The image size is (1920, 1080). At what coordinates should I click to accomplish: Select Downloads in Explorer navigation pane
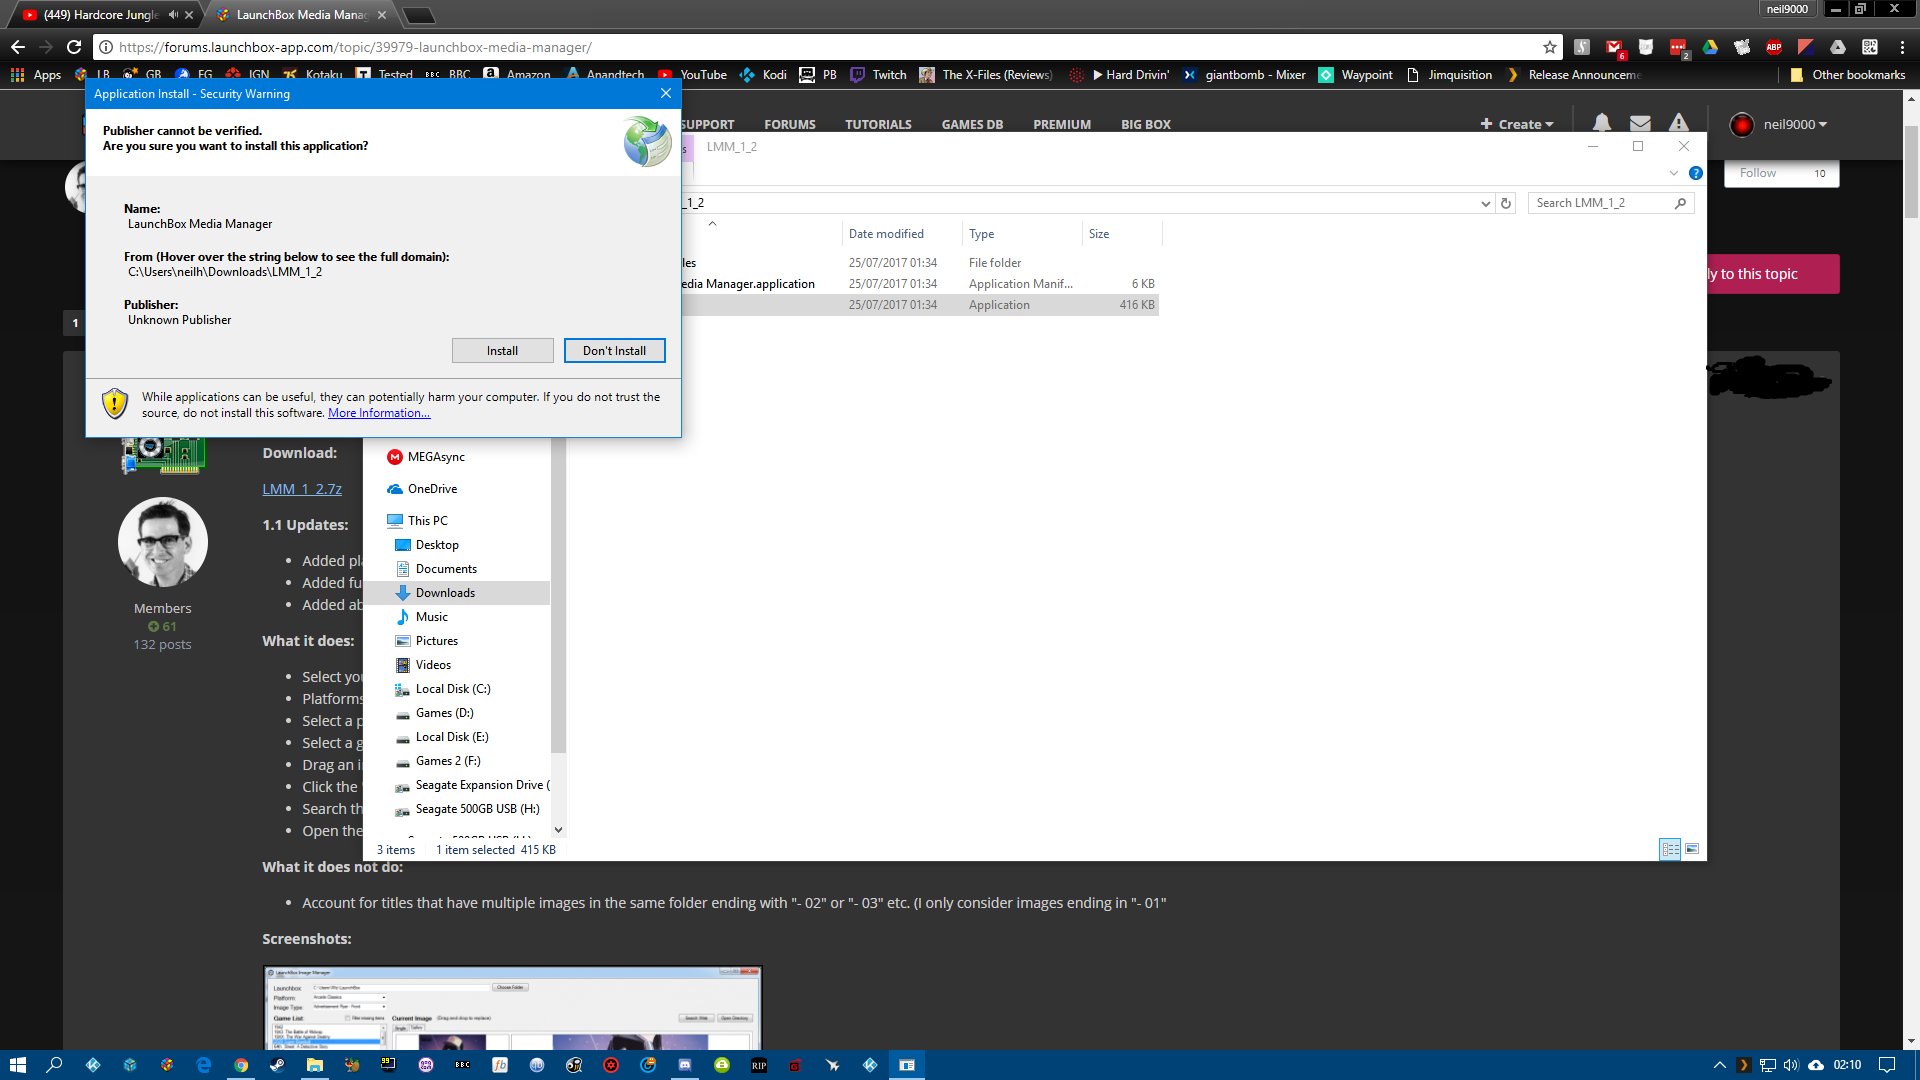tap(457, 593)
